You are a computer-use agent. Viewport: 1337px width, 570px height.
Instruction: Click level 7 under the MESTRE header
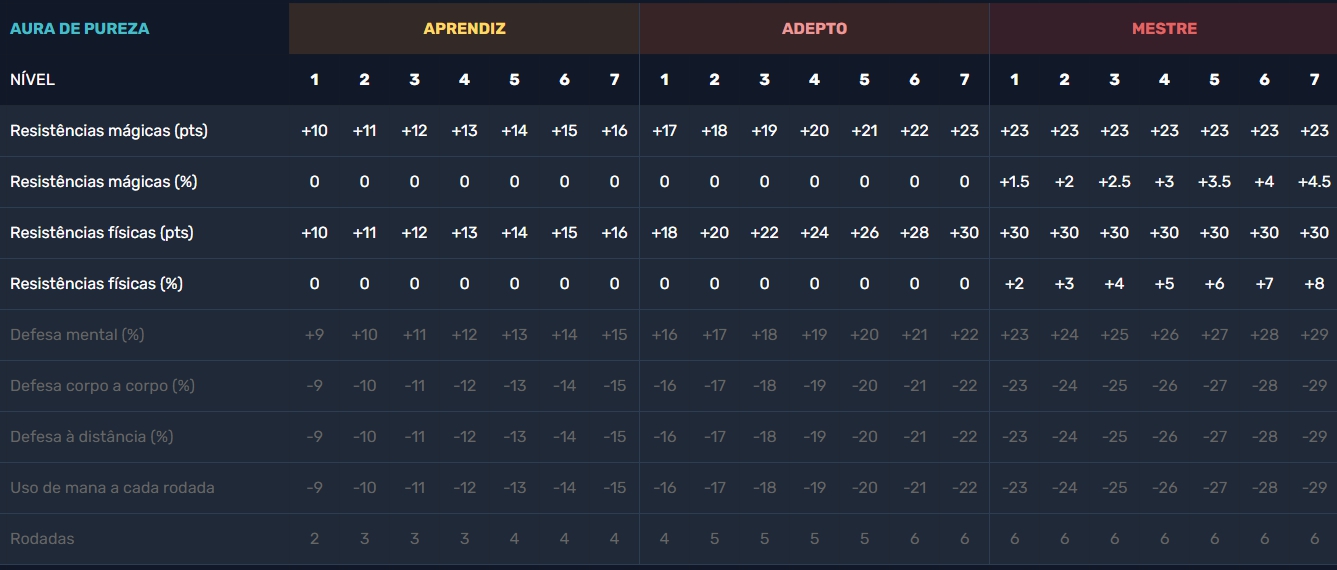pos(1314,80)
